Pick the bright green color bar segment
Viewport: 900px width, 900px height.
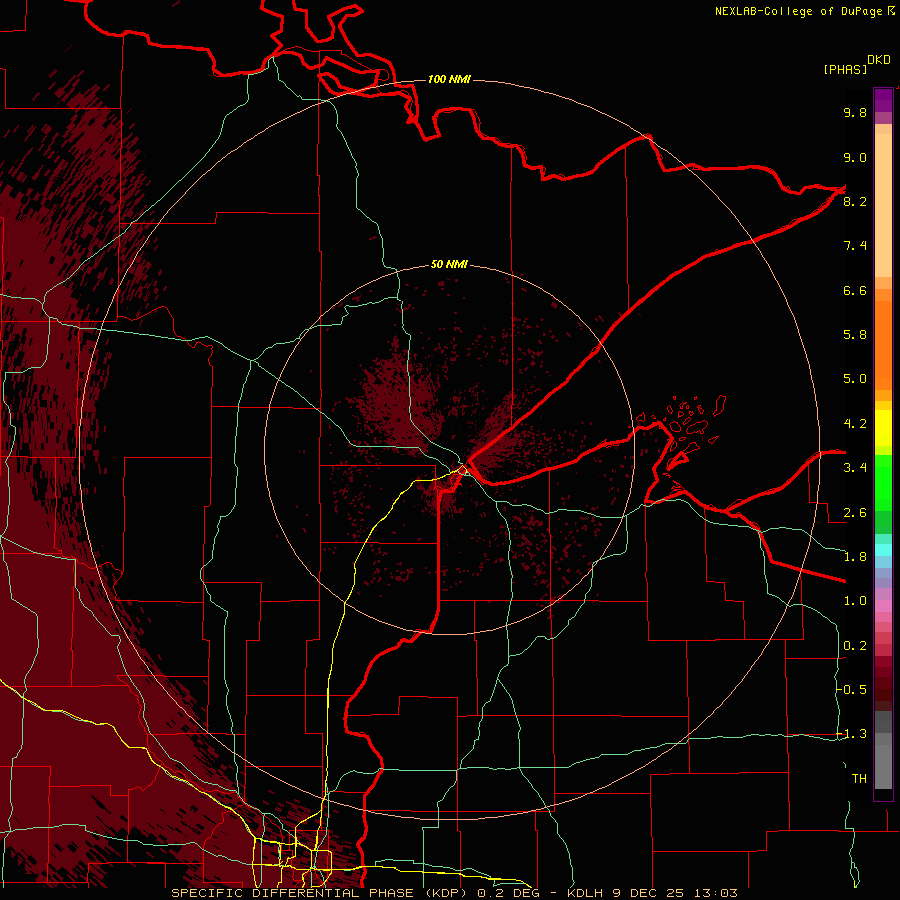tap(883, 482)
